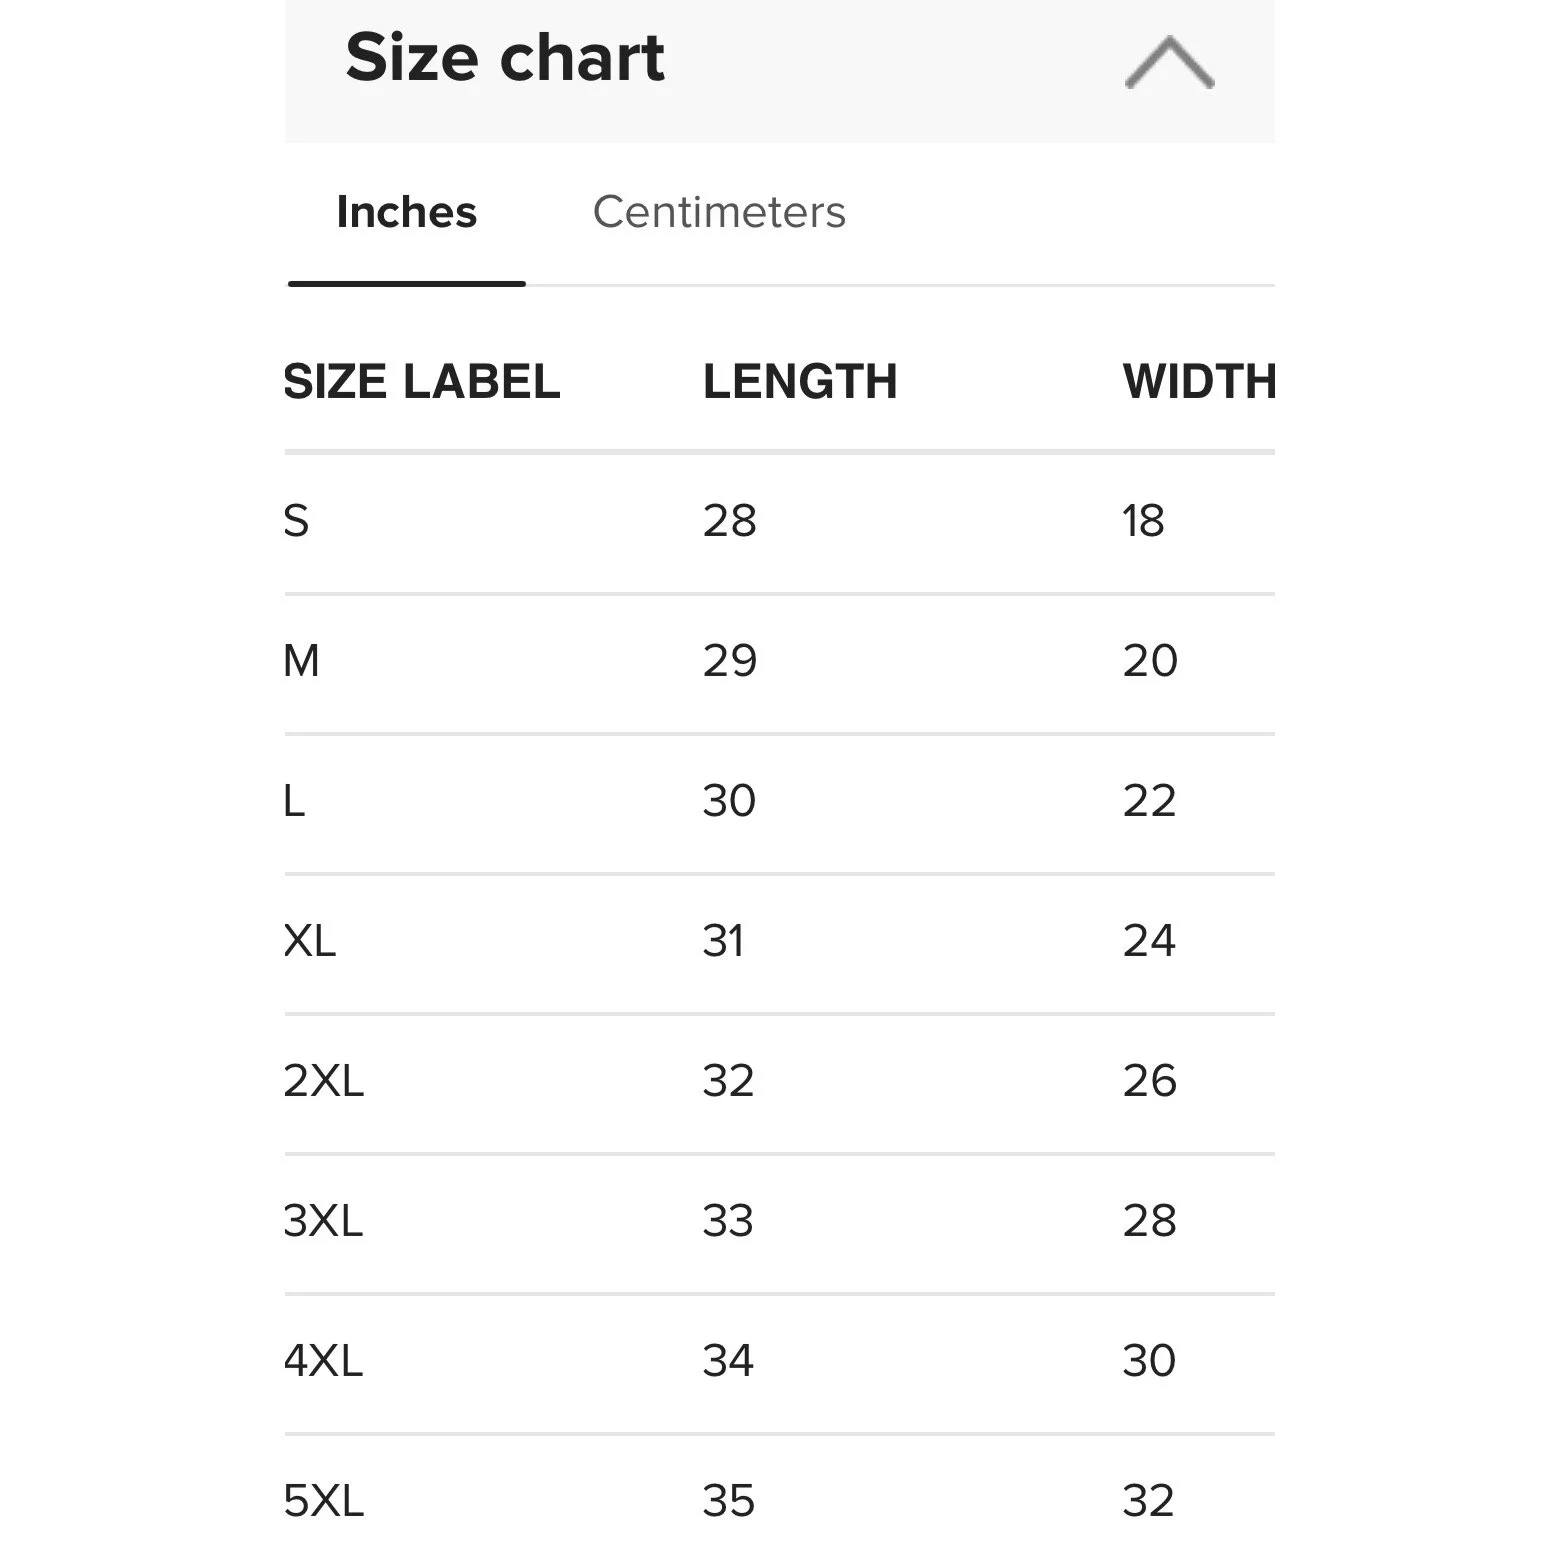The height and width of the screenshot is (1556, 1556).
Task: Select the XL size row label
Action: 310,941
